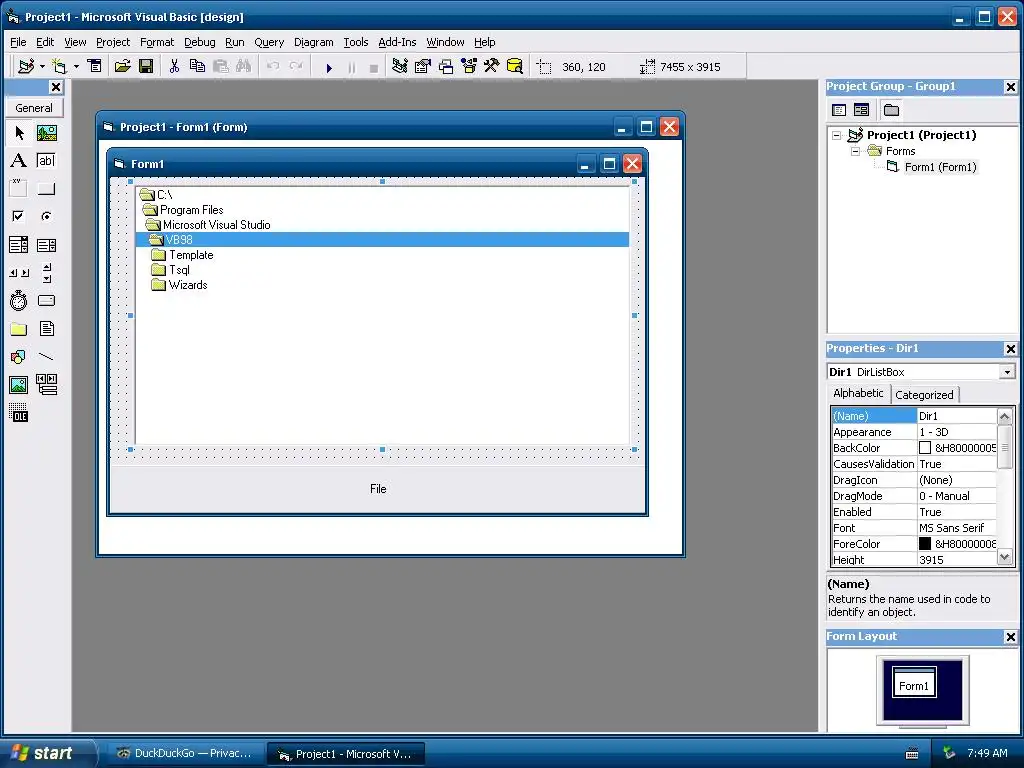Open the Diagram menu

pos(313,42)
